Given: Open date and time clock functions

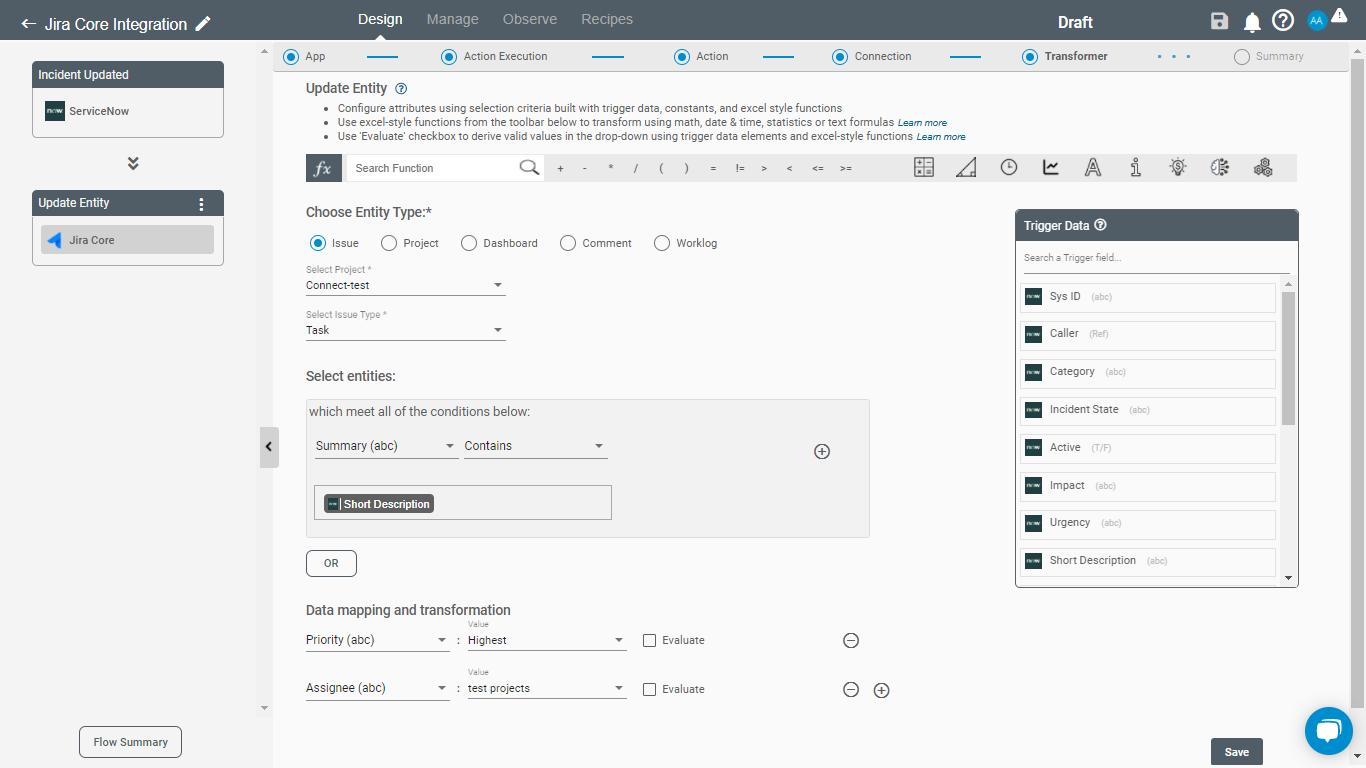Looking at the screenshot, I should (1009, 168).
